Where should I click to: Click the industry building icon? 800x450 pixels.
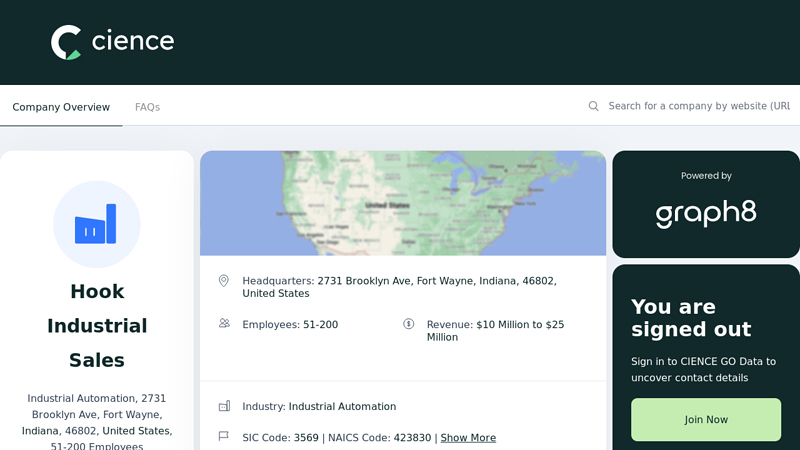point(224,406)
